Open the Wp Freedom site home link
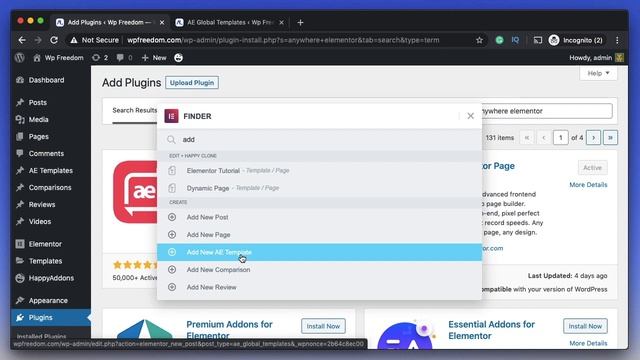640x360 pixels. click(58, 58)
